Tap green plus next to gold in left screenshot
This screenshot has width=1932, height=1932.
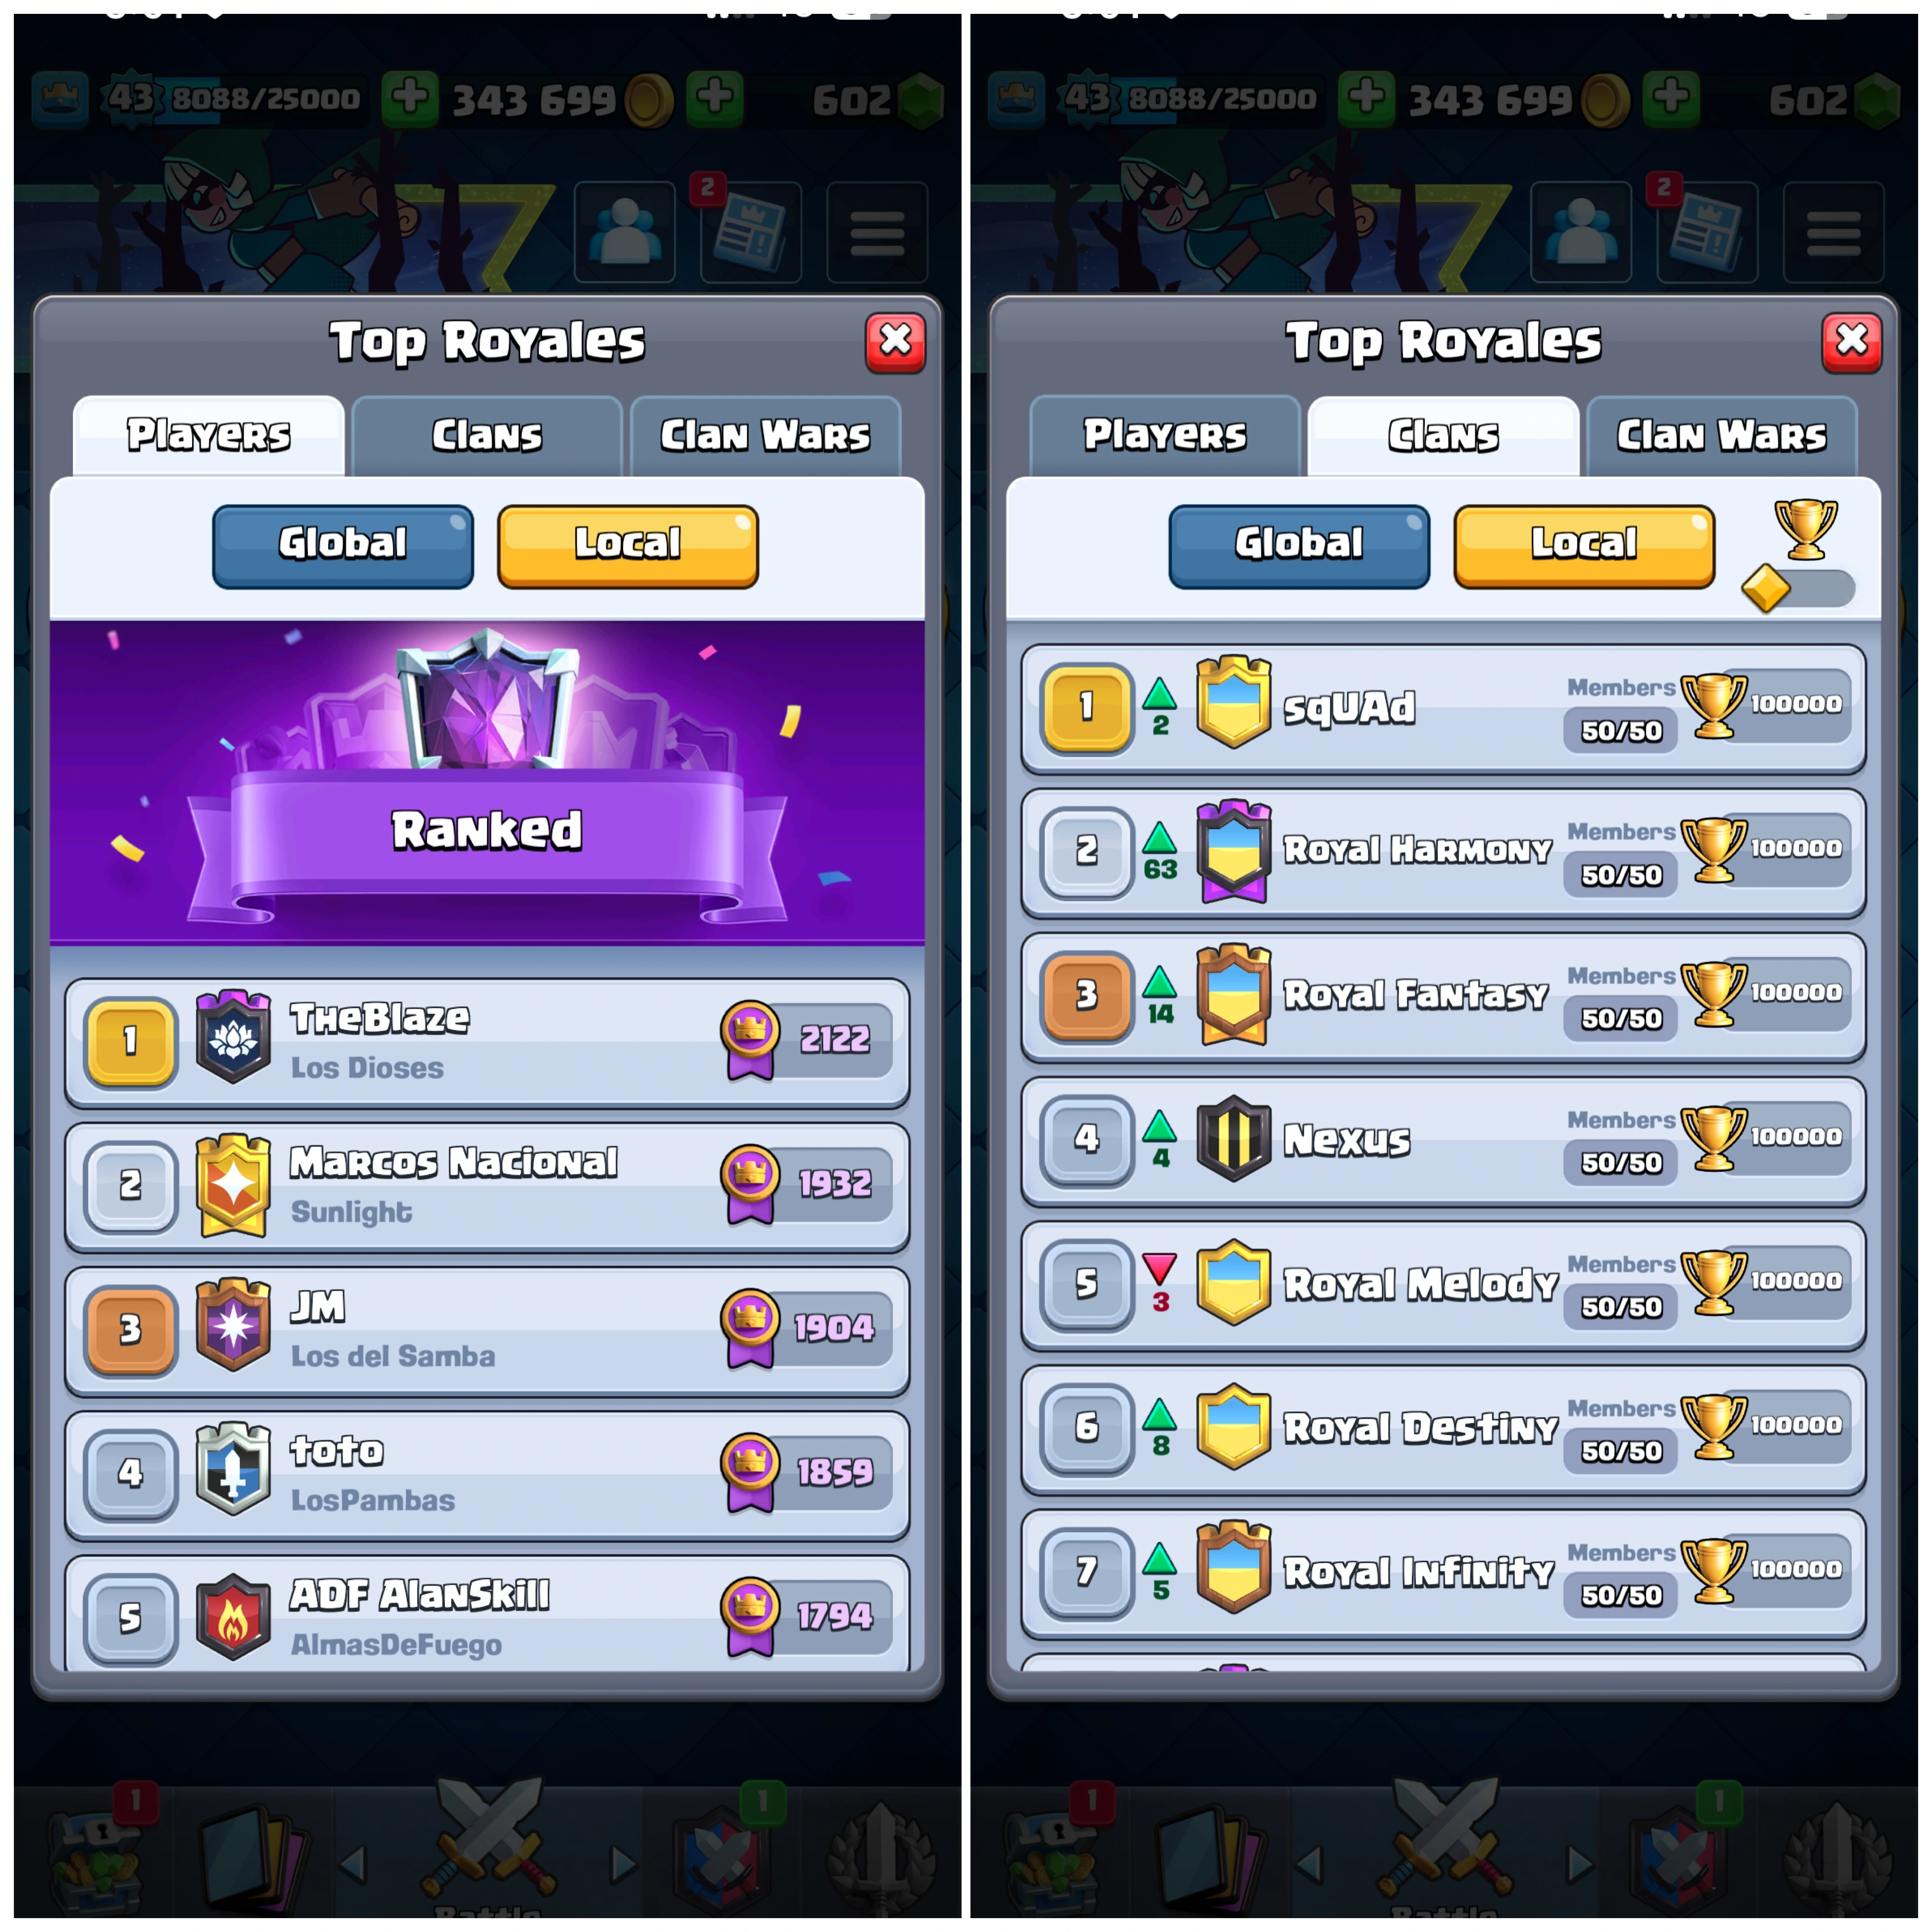pos(409,98)
